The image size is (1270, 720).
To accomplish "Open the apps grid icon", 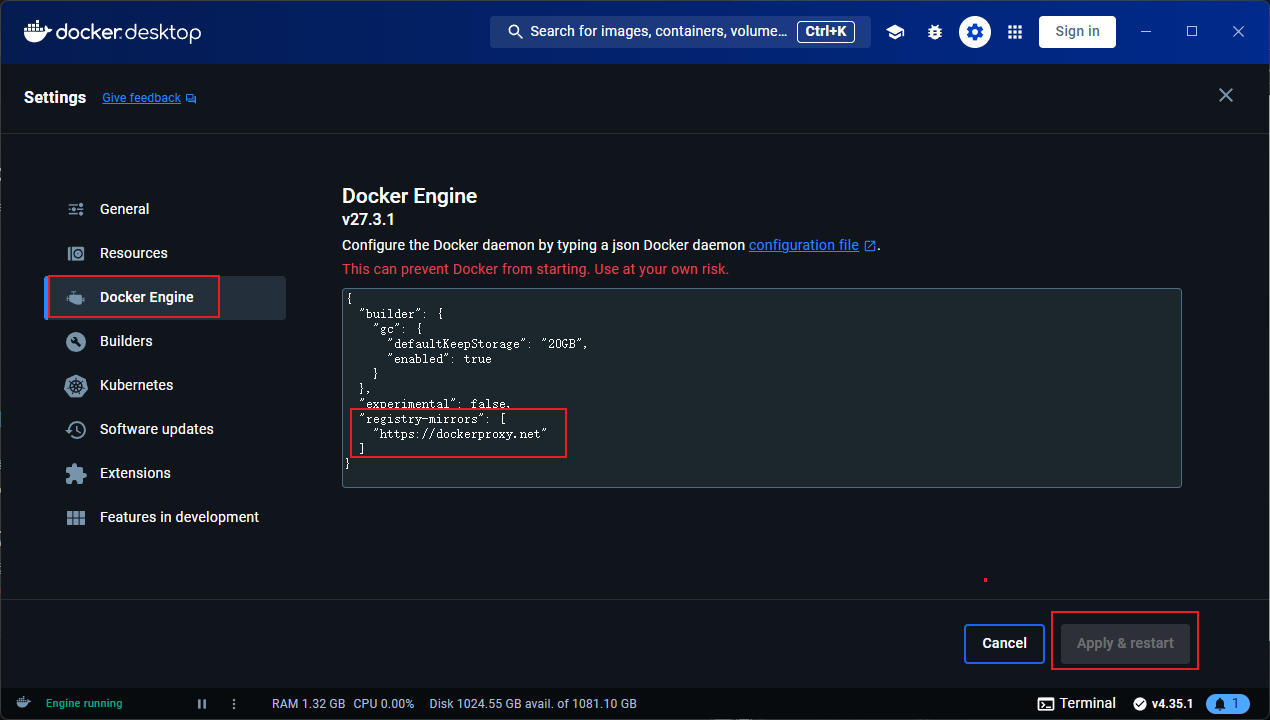I will click(x=1015, y=32).
